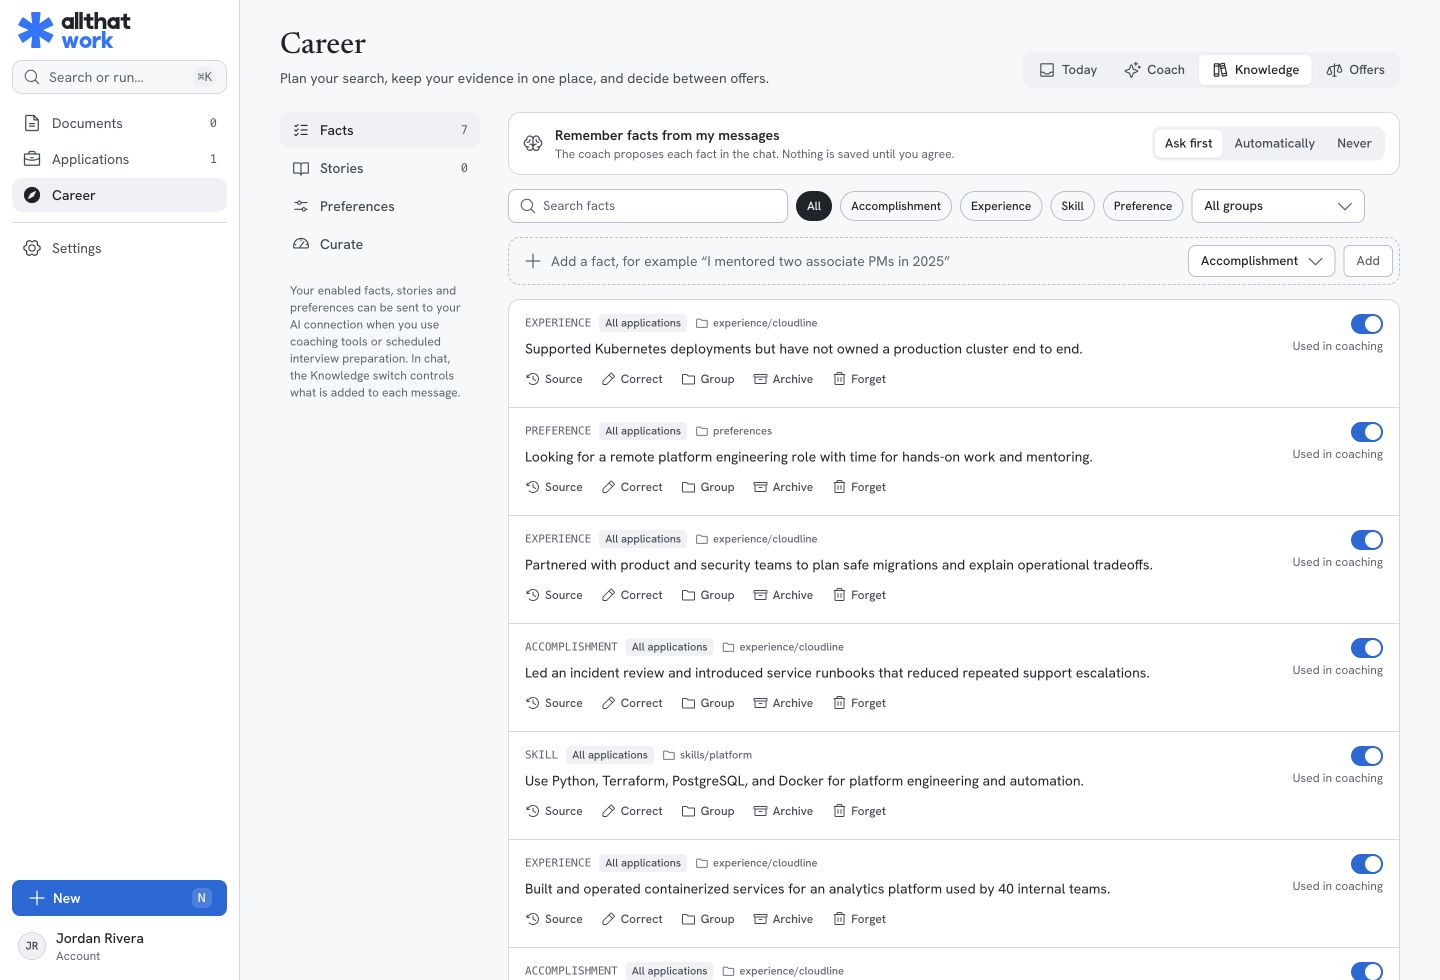The height and width of the screenshot is (980, 1440).
Task: Click Source on the containerized services fact
Action: pyautogui.click(x=554, y=919)
